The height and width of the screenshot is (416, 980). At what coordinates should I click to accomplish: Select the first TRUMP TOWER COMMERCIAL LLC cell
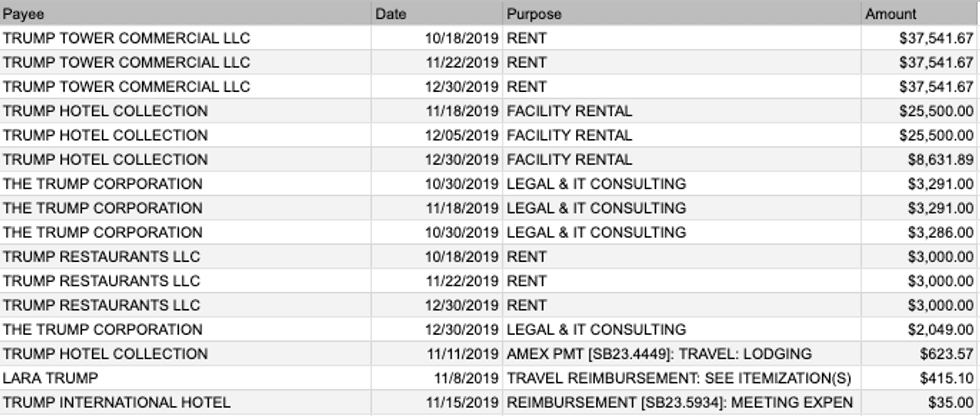[x=186, y=38]
